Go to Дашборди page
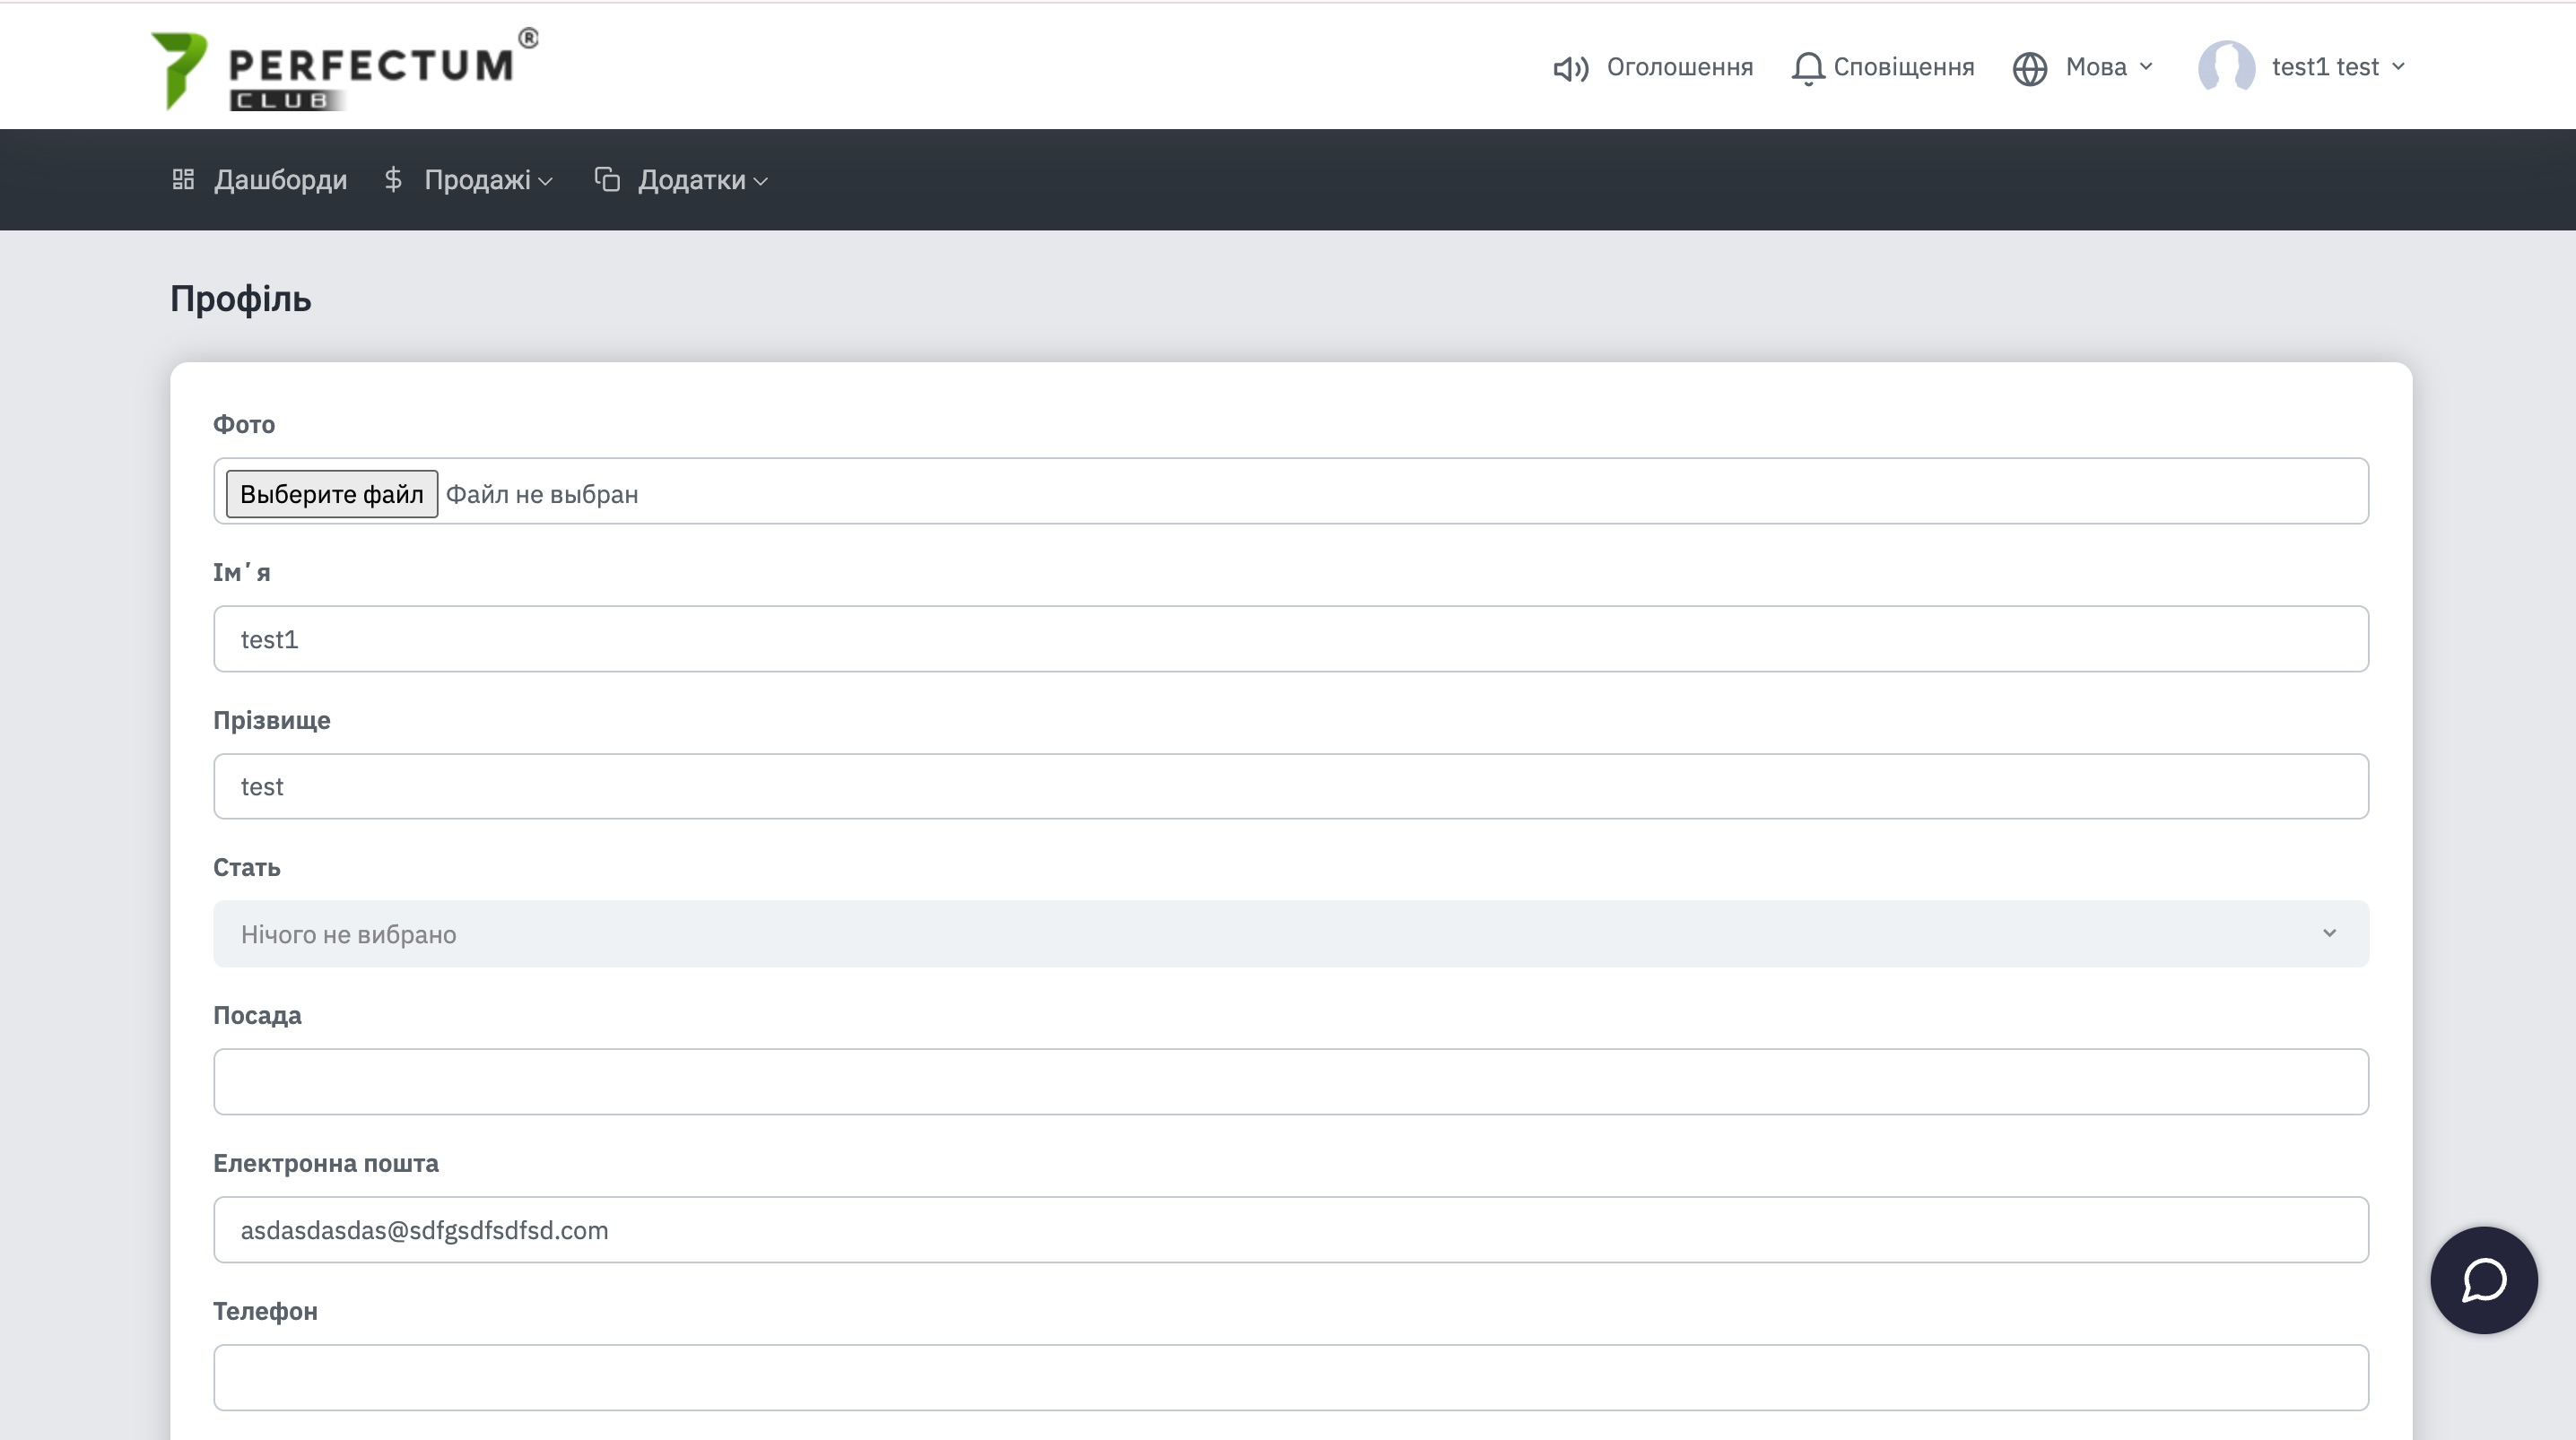 [x=280, y=180]
